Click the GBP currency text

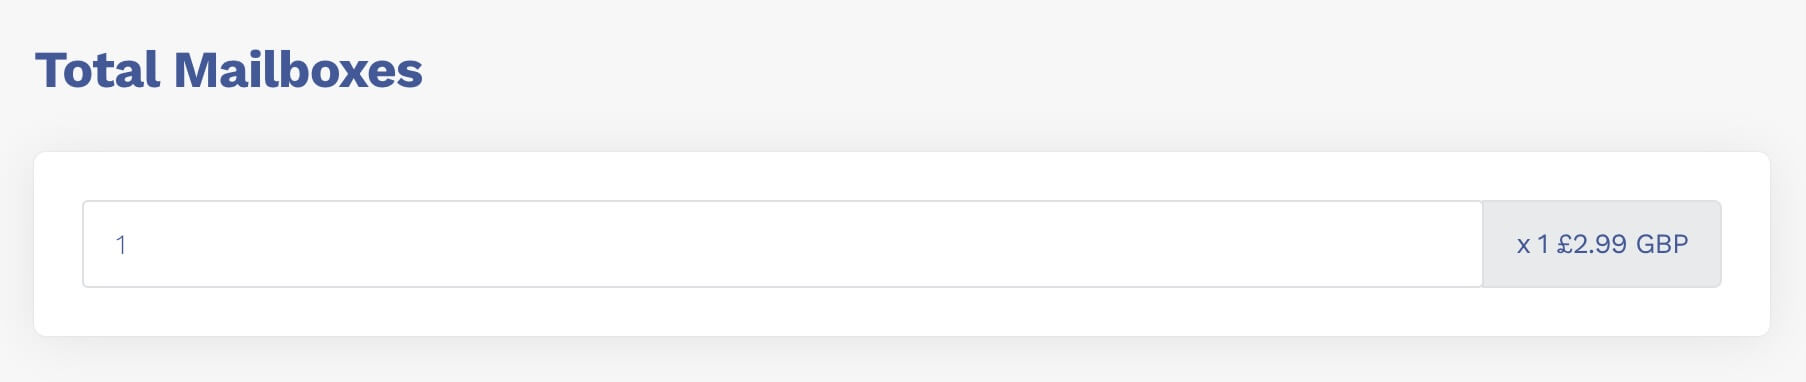[x=1662, y=244]
